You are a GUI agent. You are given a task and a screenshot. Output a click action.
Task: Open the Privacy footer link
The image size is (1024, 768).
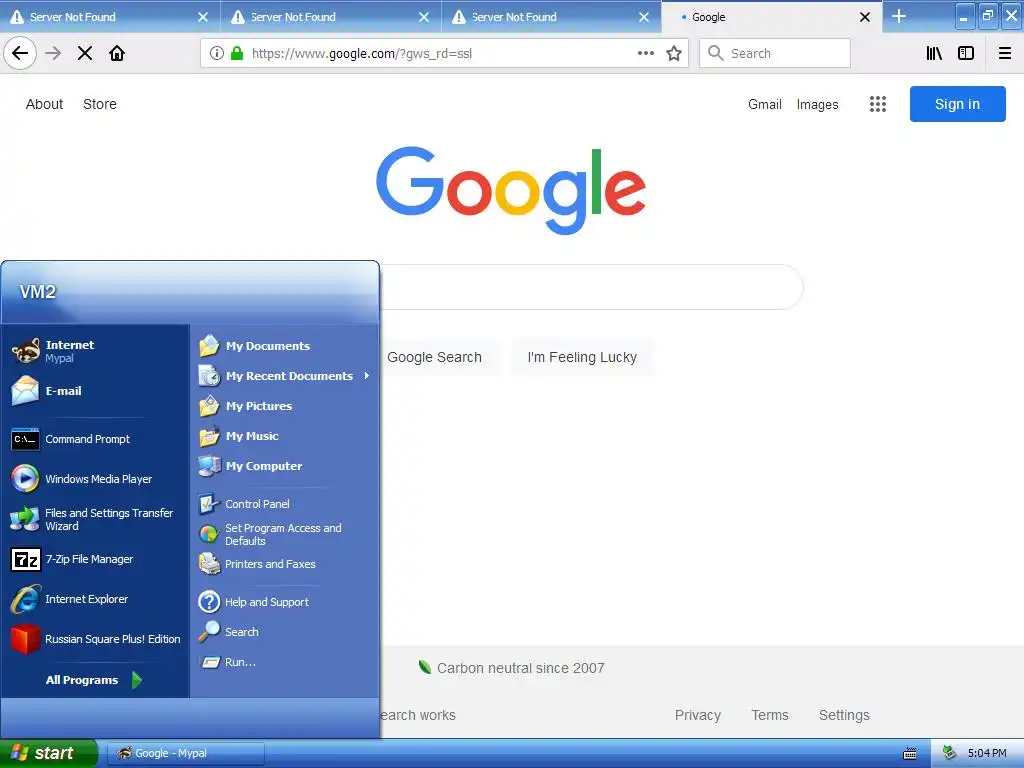click(697, 715)
